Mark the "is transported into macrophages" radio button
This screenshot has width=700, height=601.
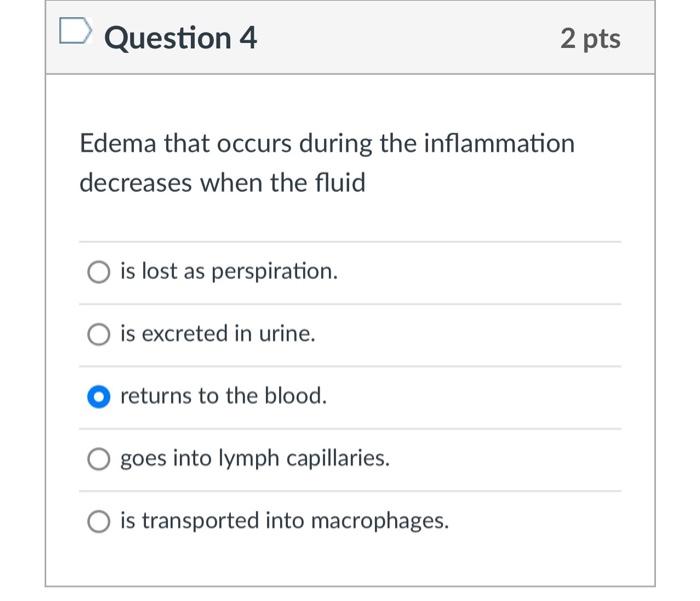[x=99, y=522]
